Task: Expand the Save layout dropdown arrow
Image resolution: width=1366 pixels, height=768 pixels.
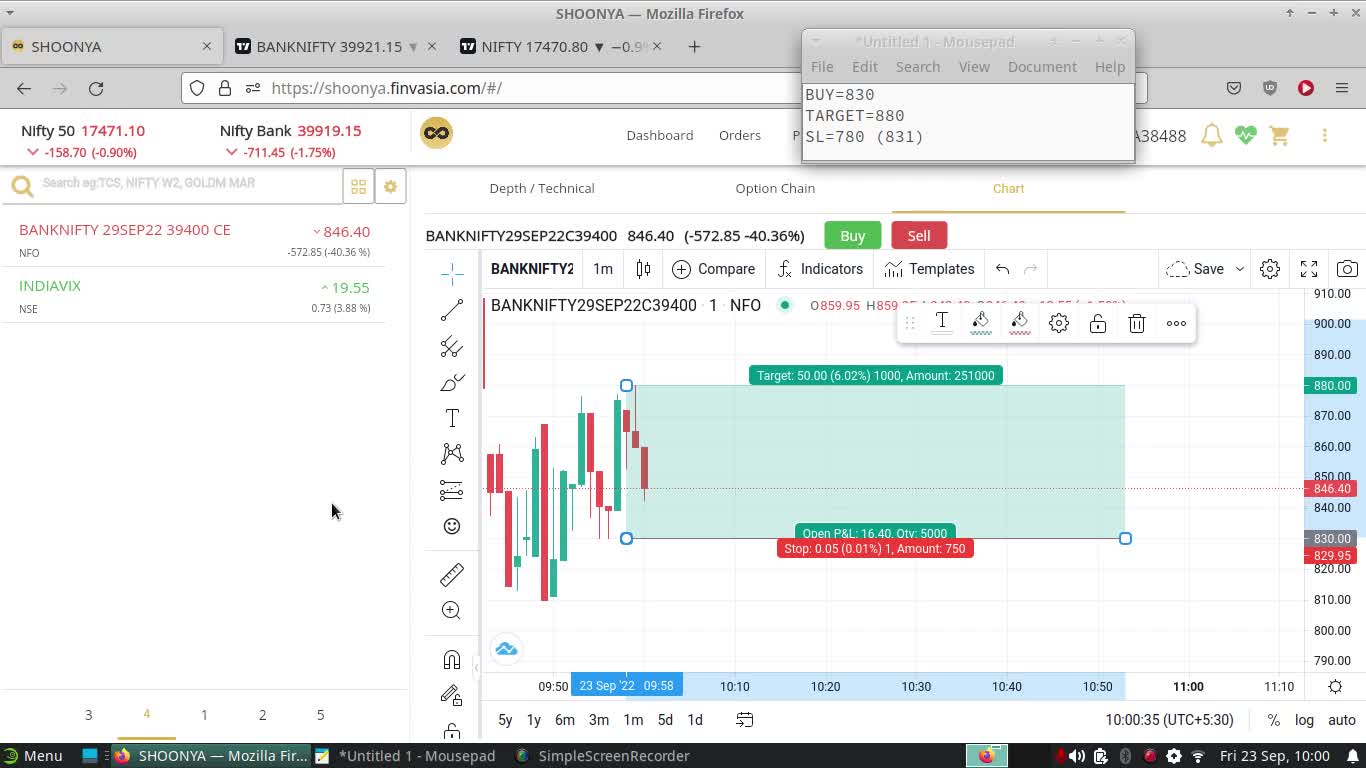Action: [x=1239, y=269]
